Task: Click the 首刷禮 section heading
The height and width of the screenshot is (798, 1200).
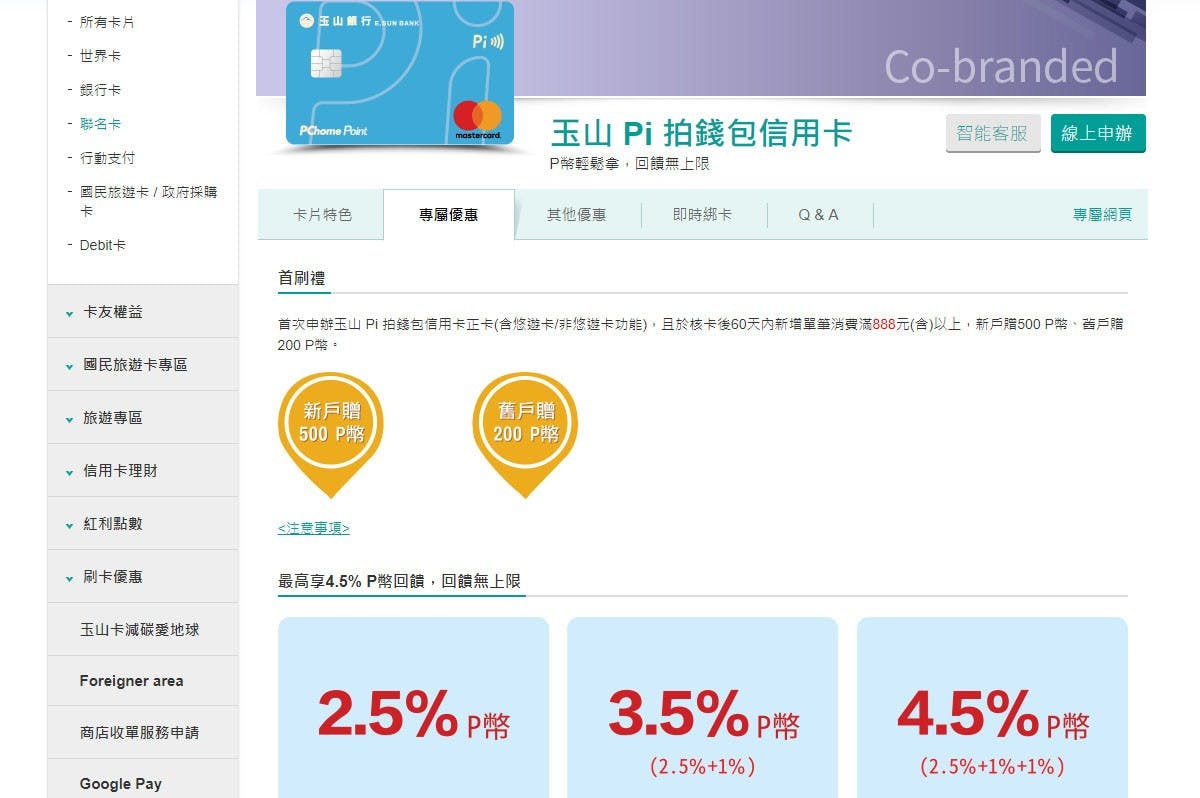Action: [x=301, y=278]
